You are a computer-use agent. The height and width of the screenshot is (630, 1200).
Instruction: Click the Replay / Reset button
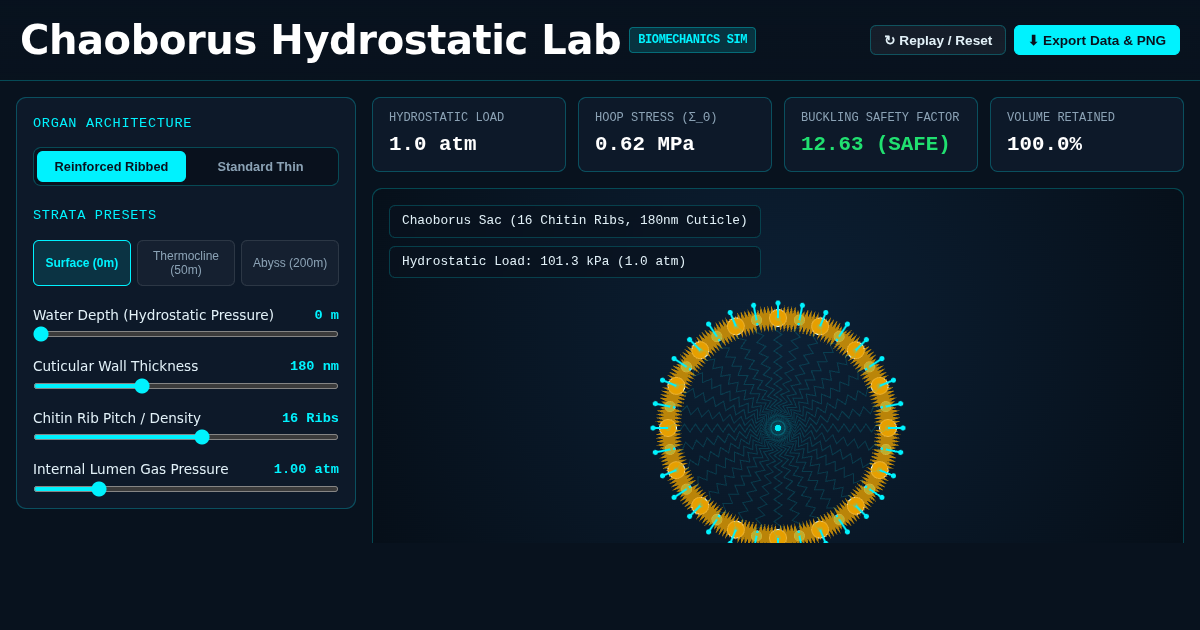pos(938,40)
